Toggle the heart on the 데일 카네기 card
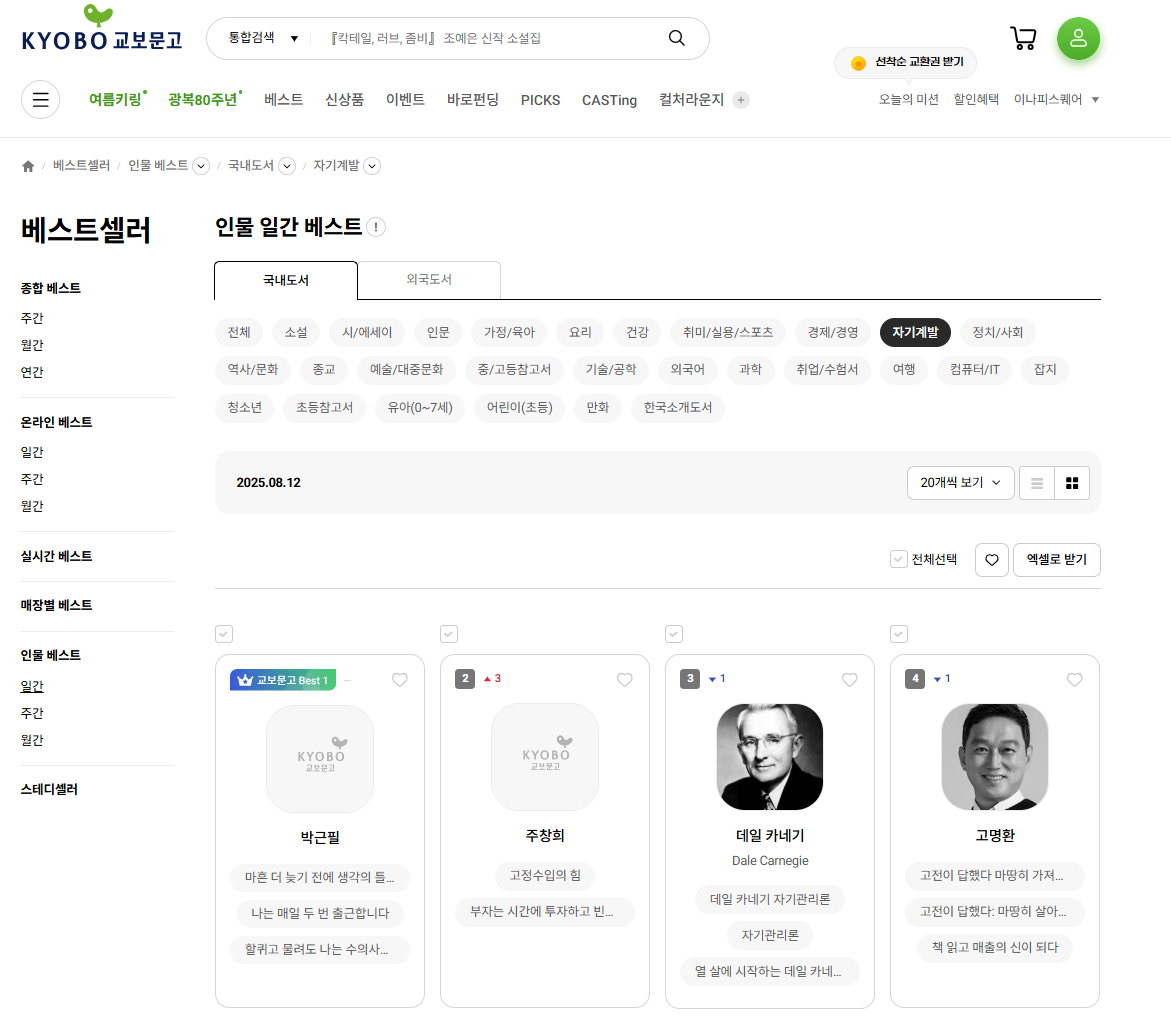1171x1031 pixels. (849, 680)
